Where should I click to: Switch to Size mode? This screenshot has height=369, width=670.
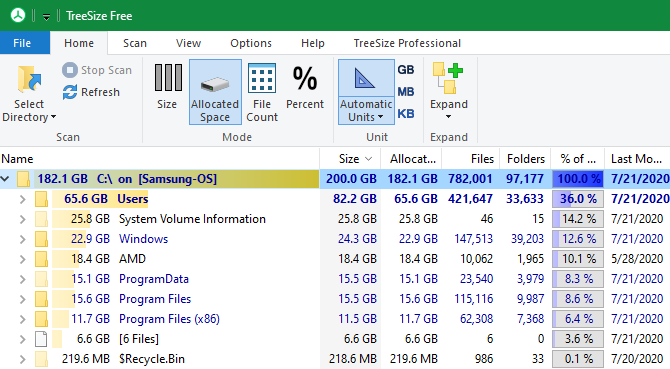[167, 87]
